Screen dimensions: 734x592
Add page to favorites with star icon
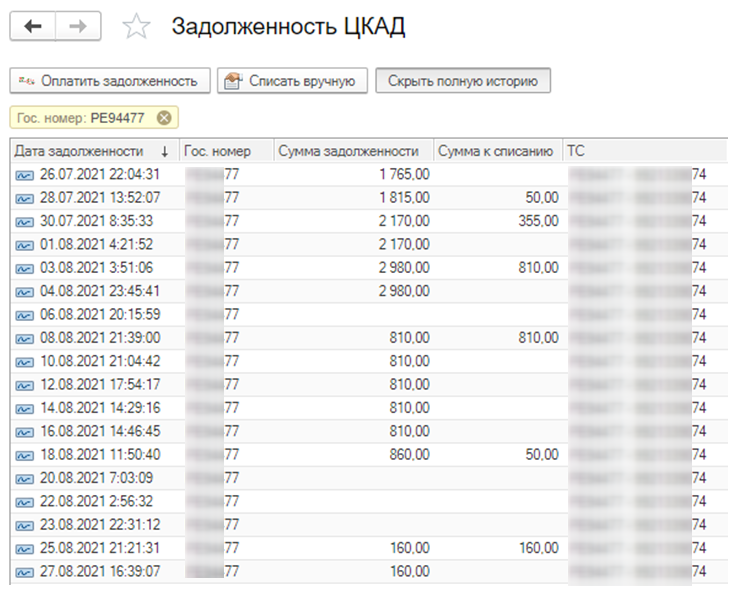click(136, 27)
